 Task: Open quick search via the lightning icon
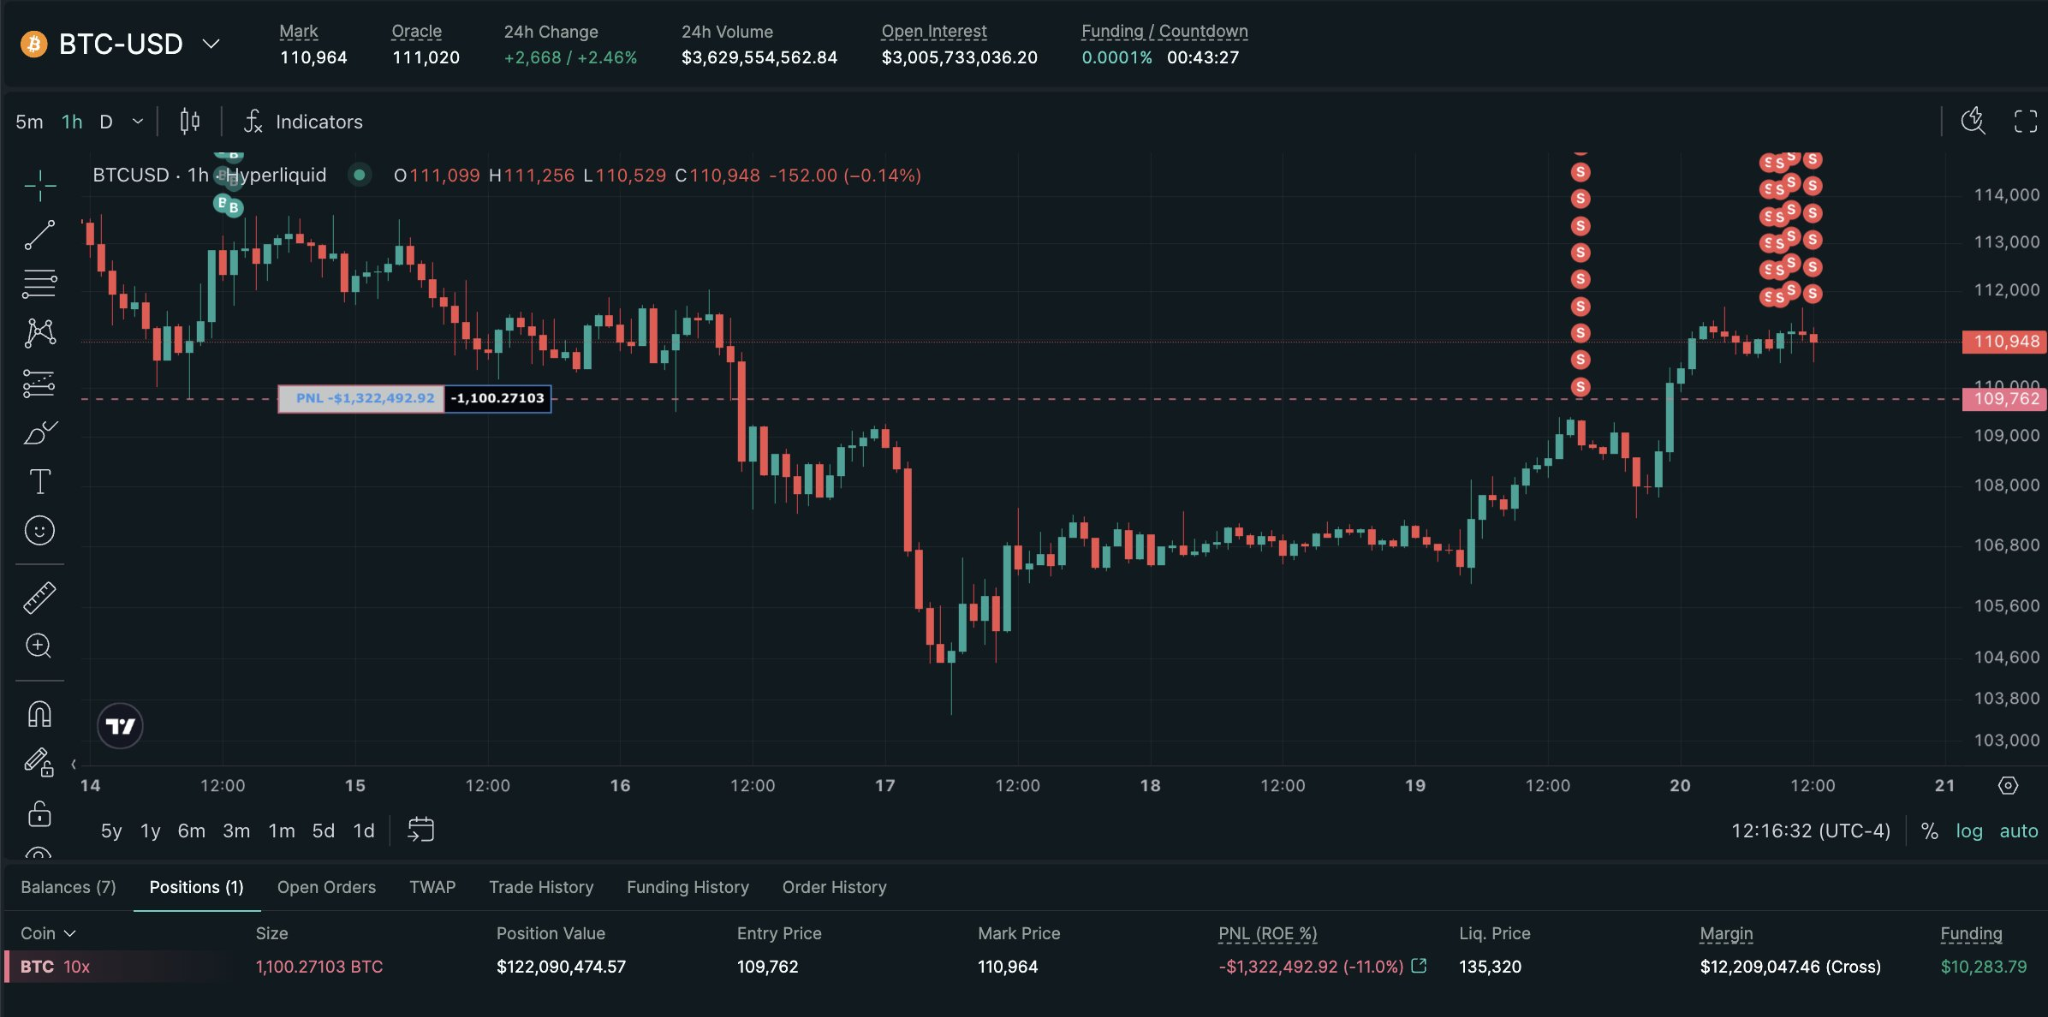point(1973,120)
